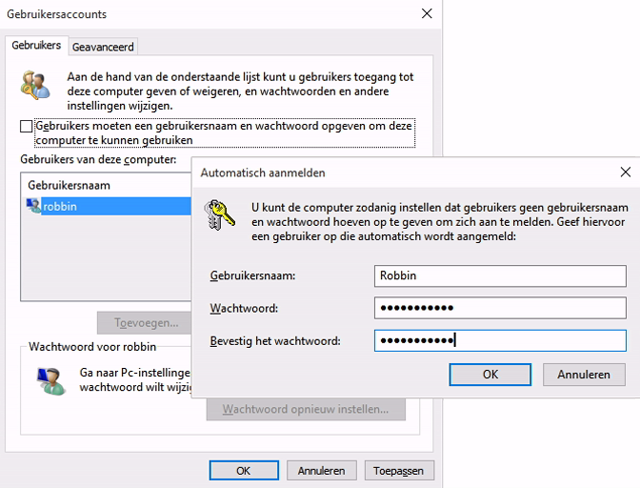Click Annuleren in Gebruikersaccounts window
This screenshot has height=488, width=640.
pyautogui.click(x=321, y=470)
